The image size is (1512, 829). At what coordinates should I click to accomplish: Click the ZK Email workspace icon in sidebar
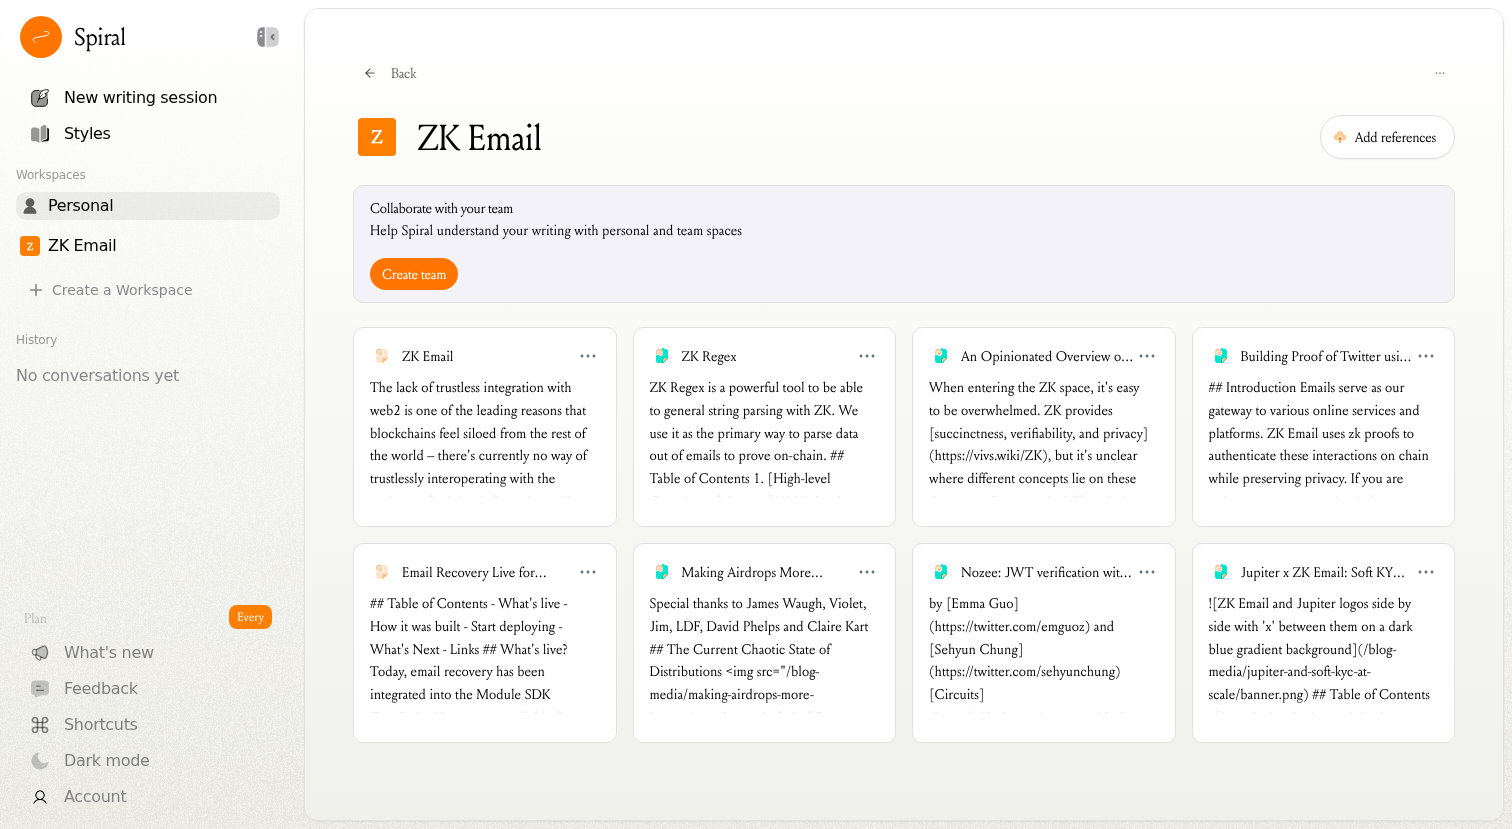point(30,245)
